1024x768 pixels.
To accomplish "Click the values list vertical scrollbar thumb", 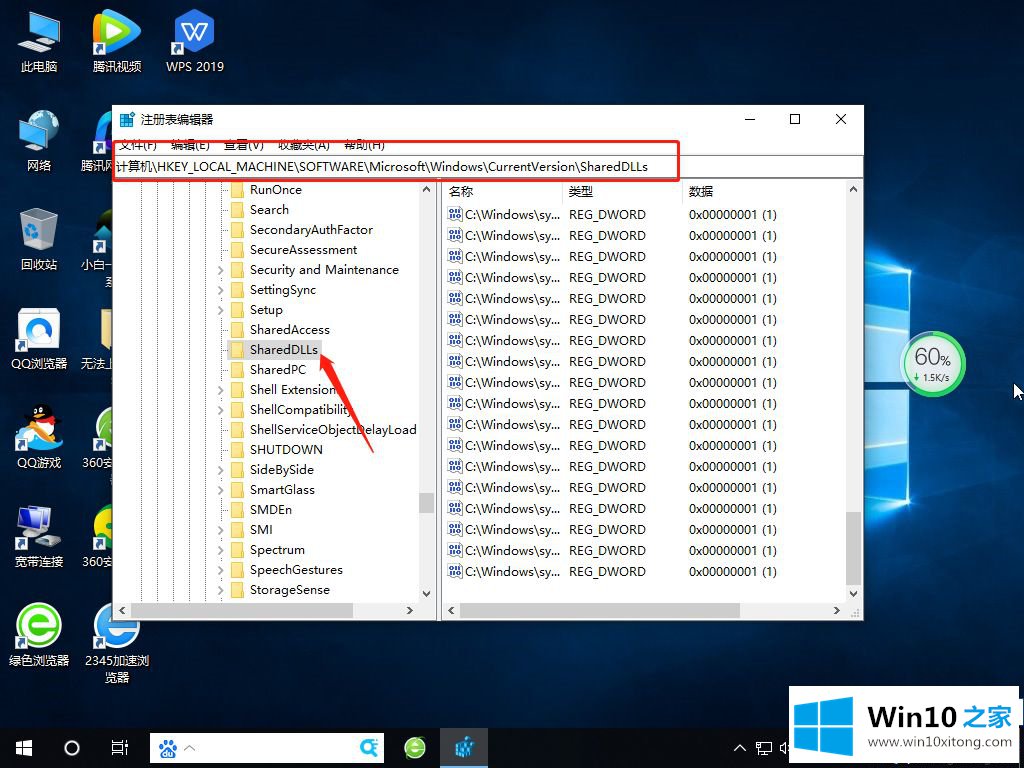I will point(853,548).
